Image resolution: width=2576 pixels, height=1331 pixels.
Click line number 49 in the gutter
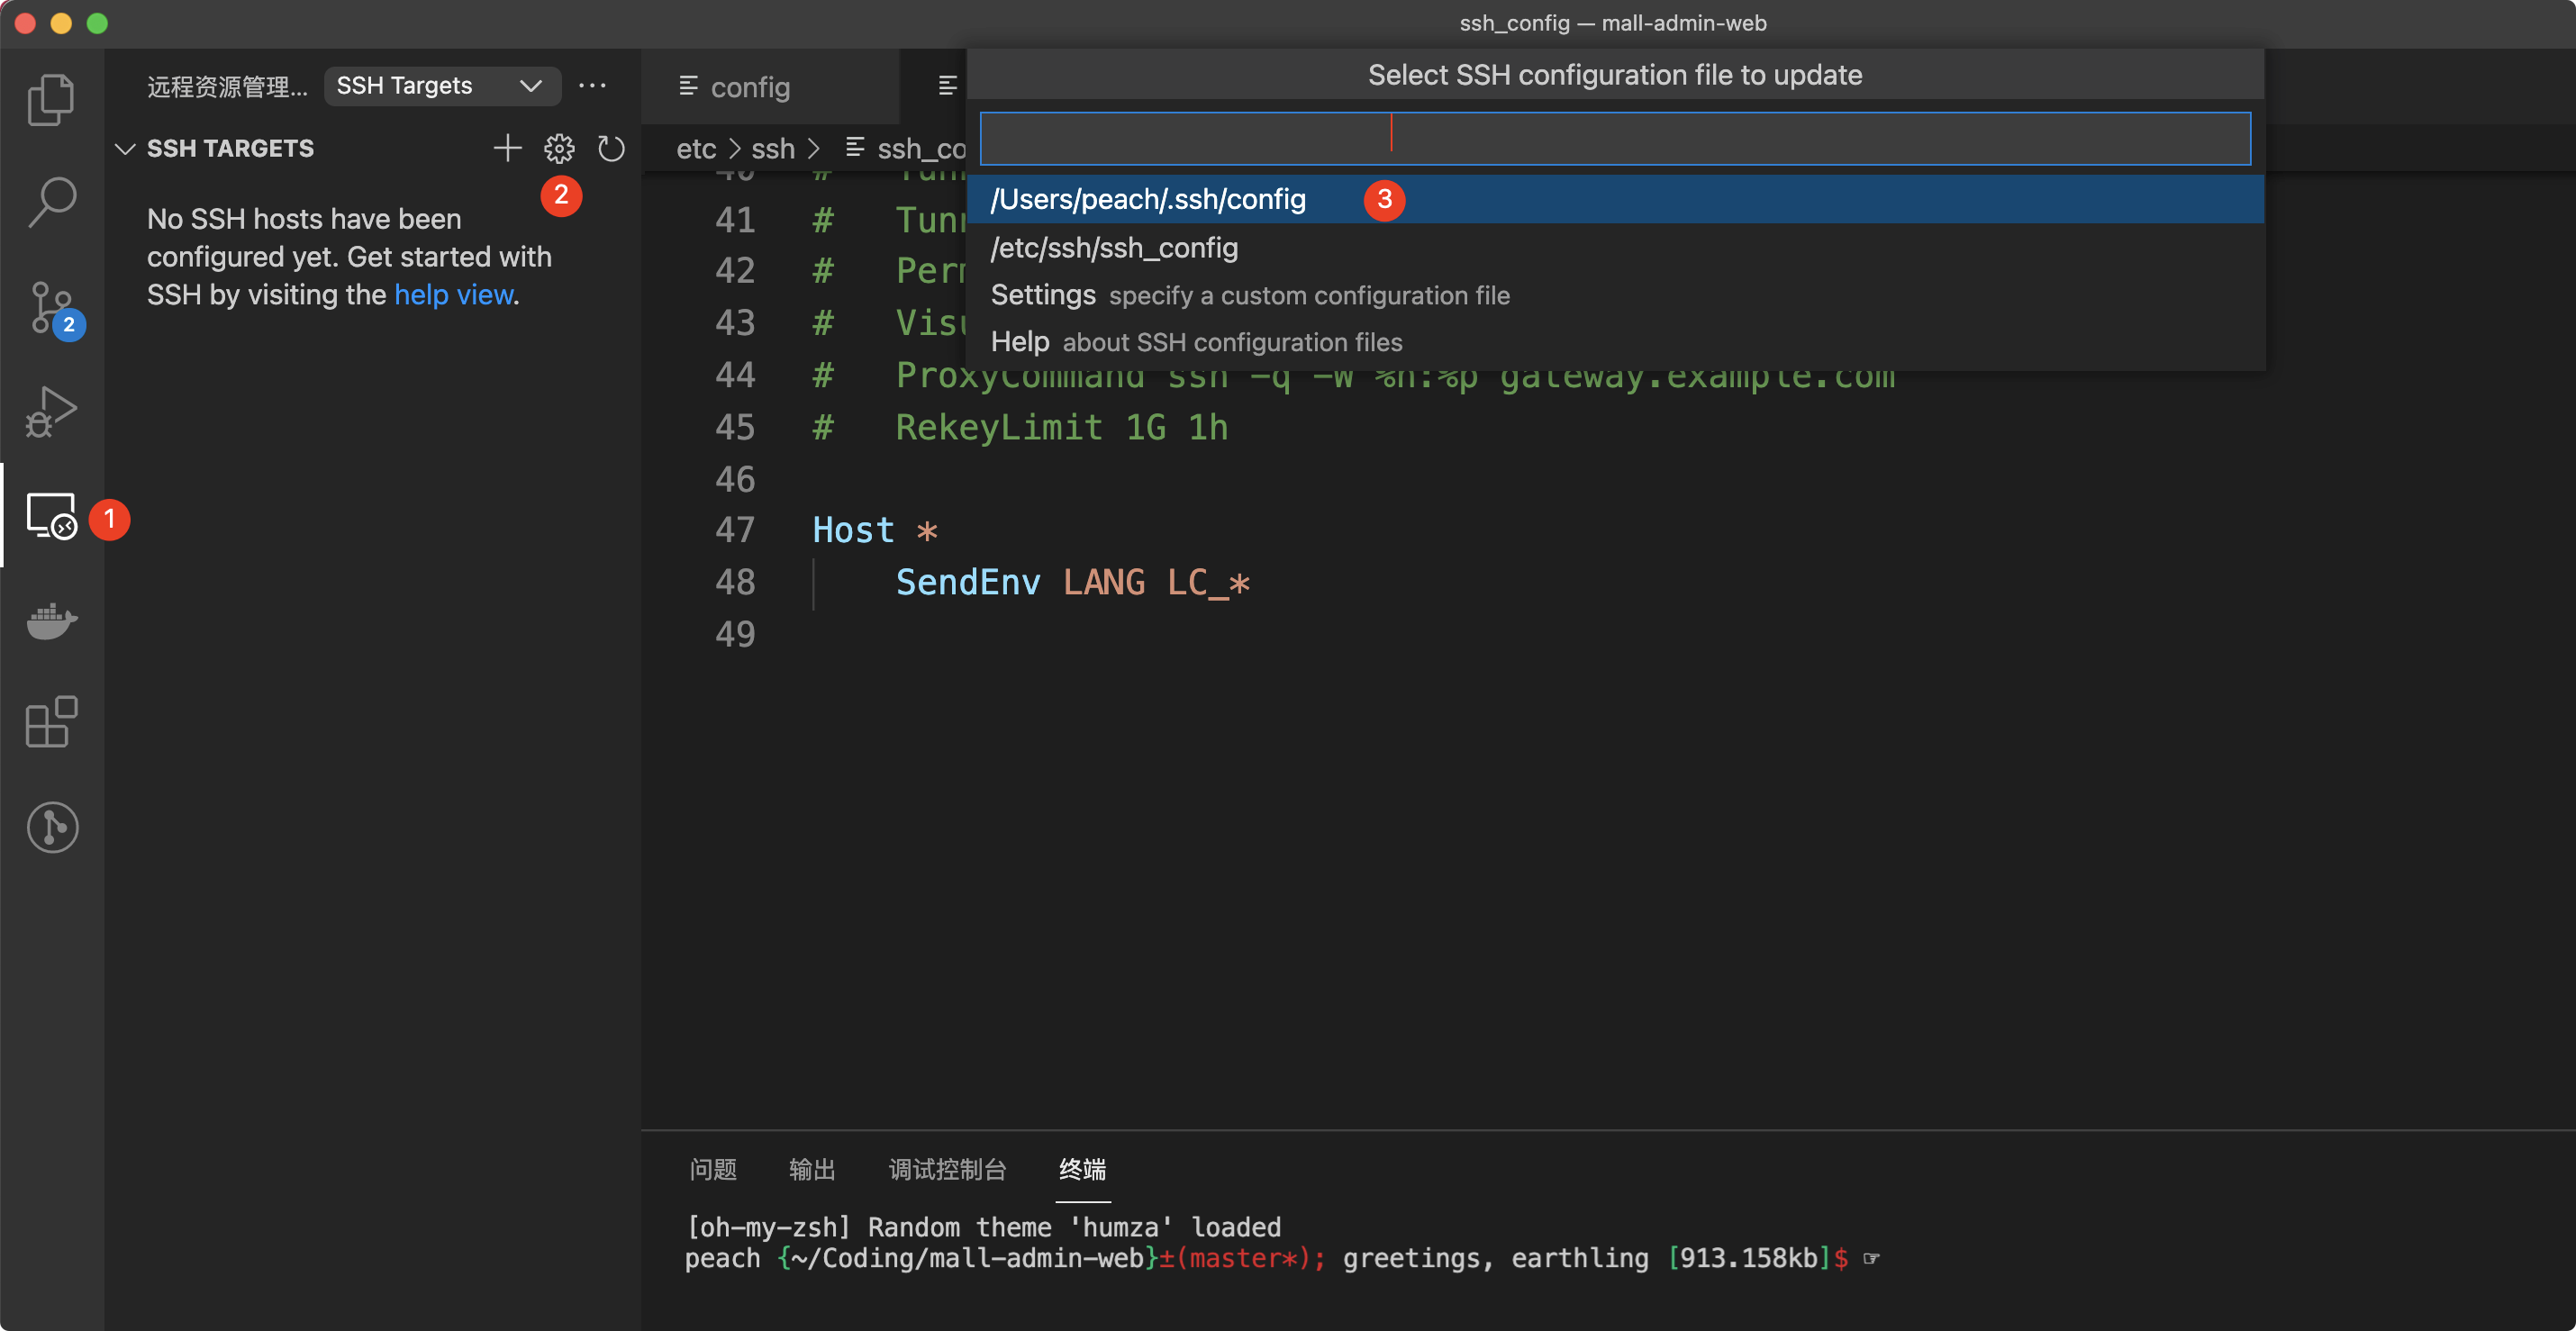click(735, 634)
